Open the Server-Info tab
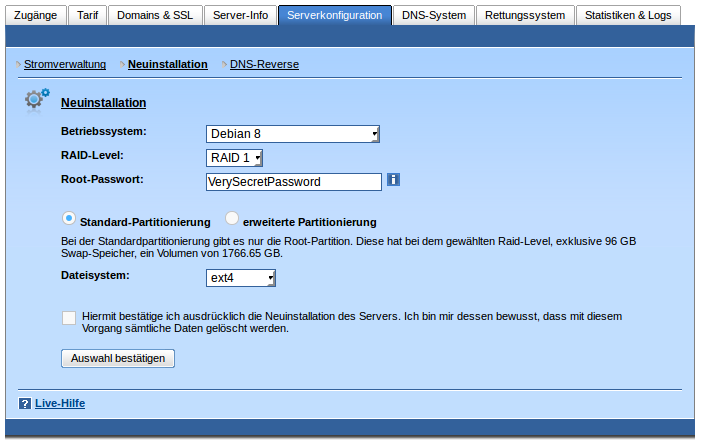The width and height of the screenshot is (703, 441). point(240,15)
